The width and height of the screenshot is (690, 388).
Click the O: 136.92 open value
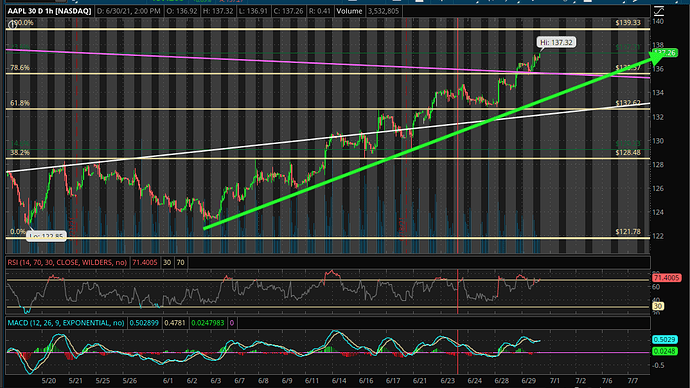pyautogui.click(x=182, y=11)
